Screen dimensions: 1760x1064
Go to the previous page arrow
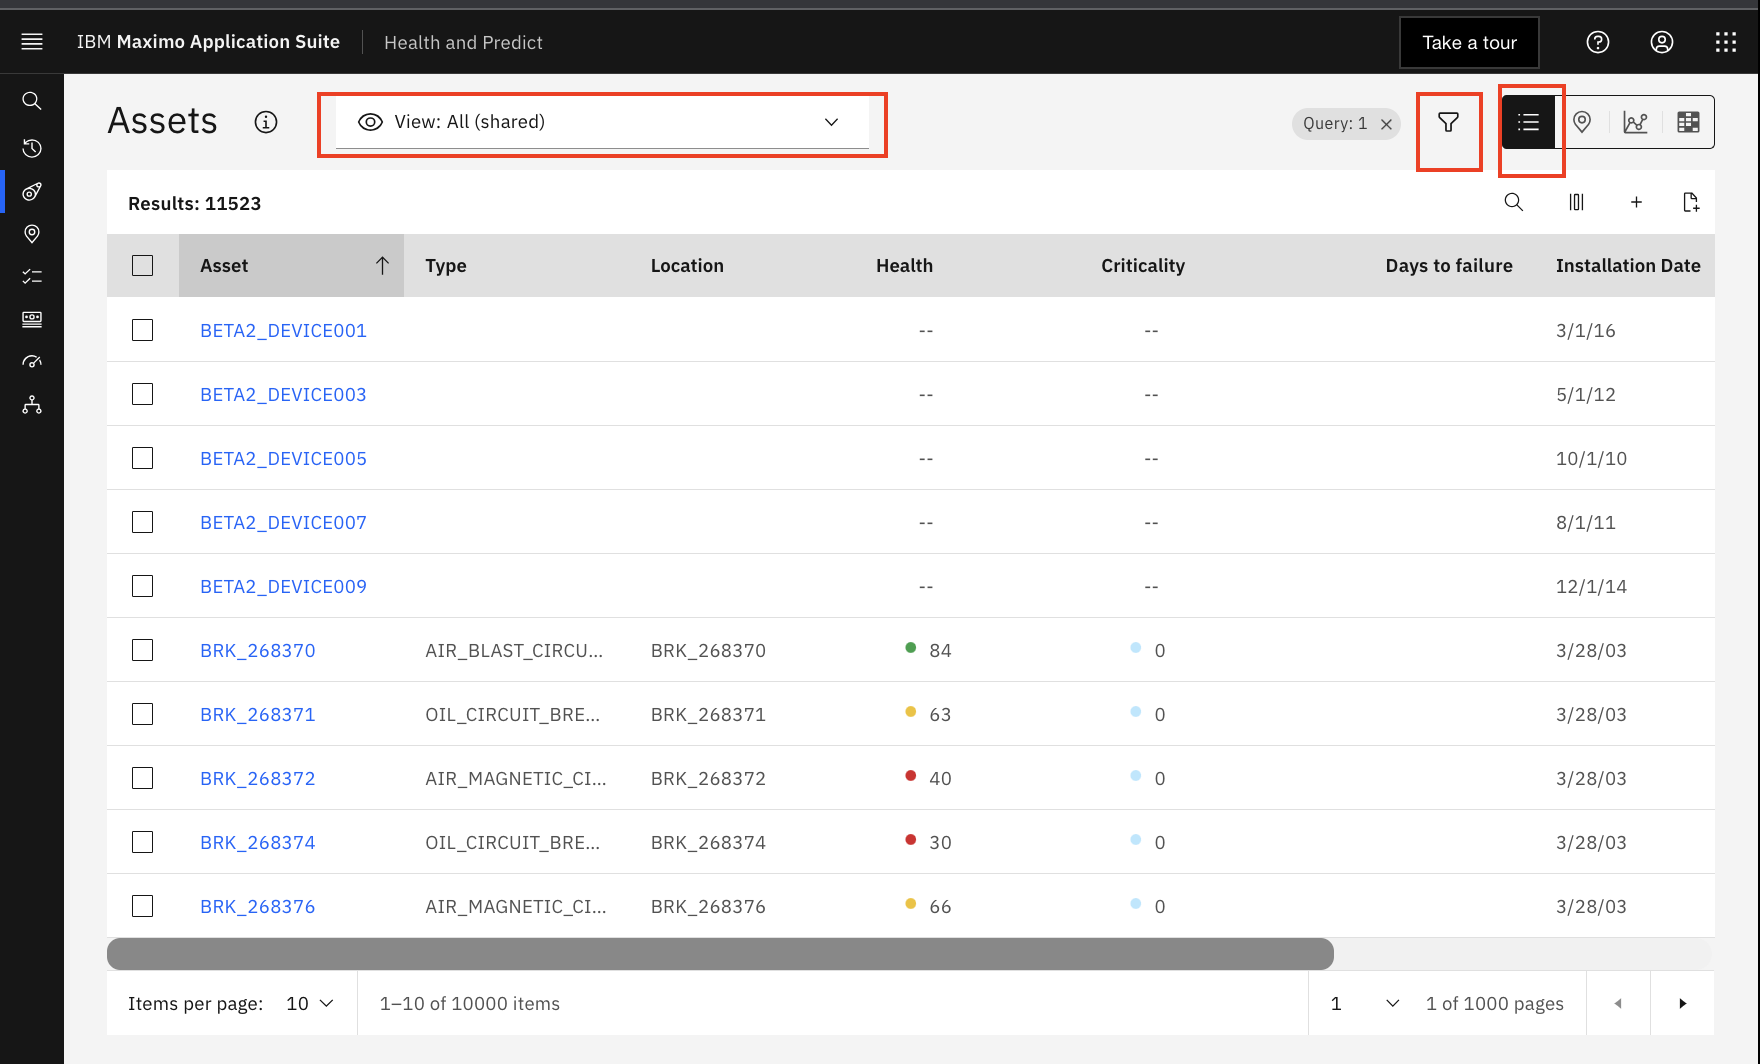(1618, 1003)
